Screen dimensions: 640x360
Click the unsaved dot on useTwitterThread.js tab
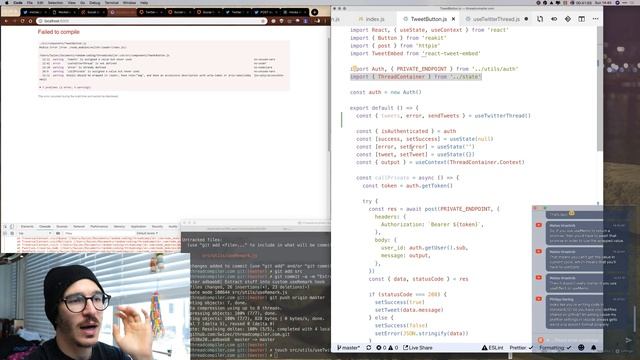pyautogui.click(x=526, y=19)
